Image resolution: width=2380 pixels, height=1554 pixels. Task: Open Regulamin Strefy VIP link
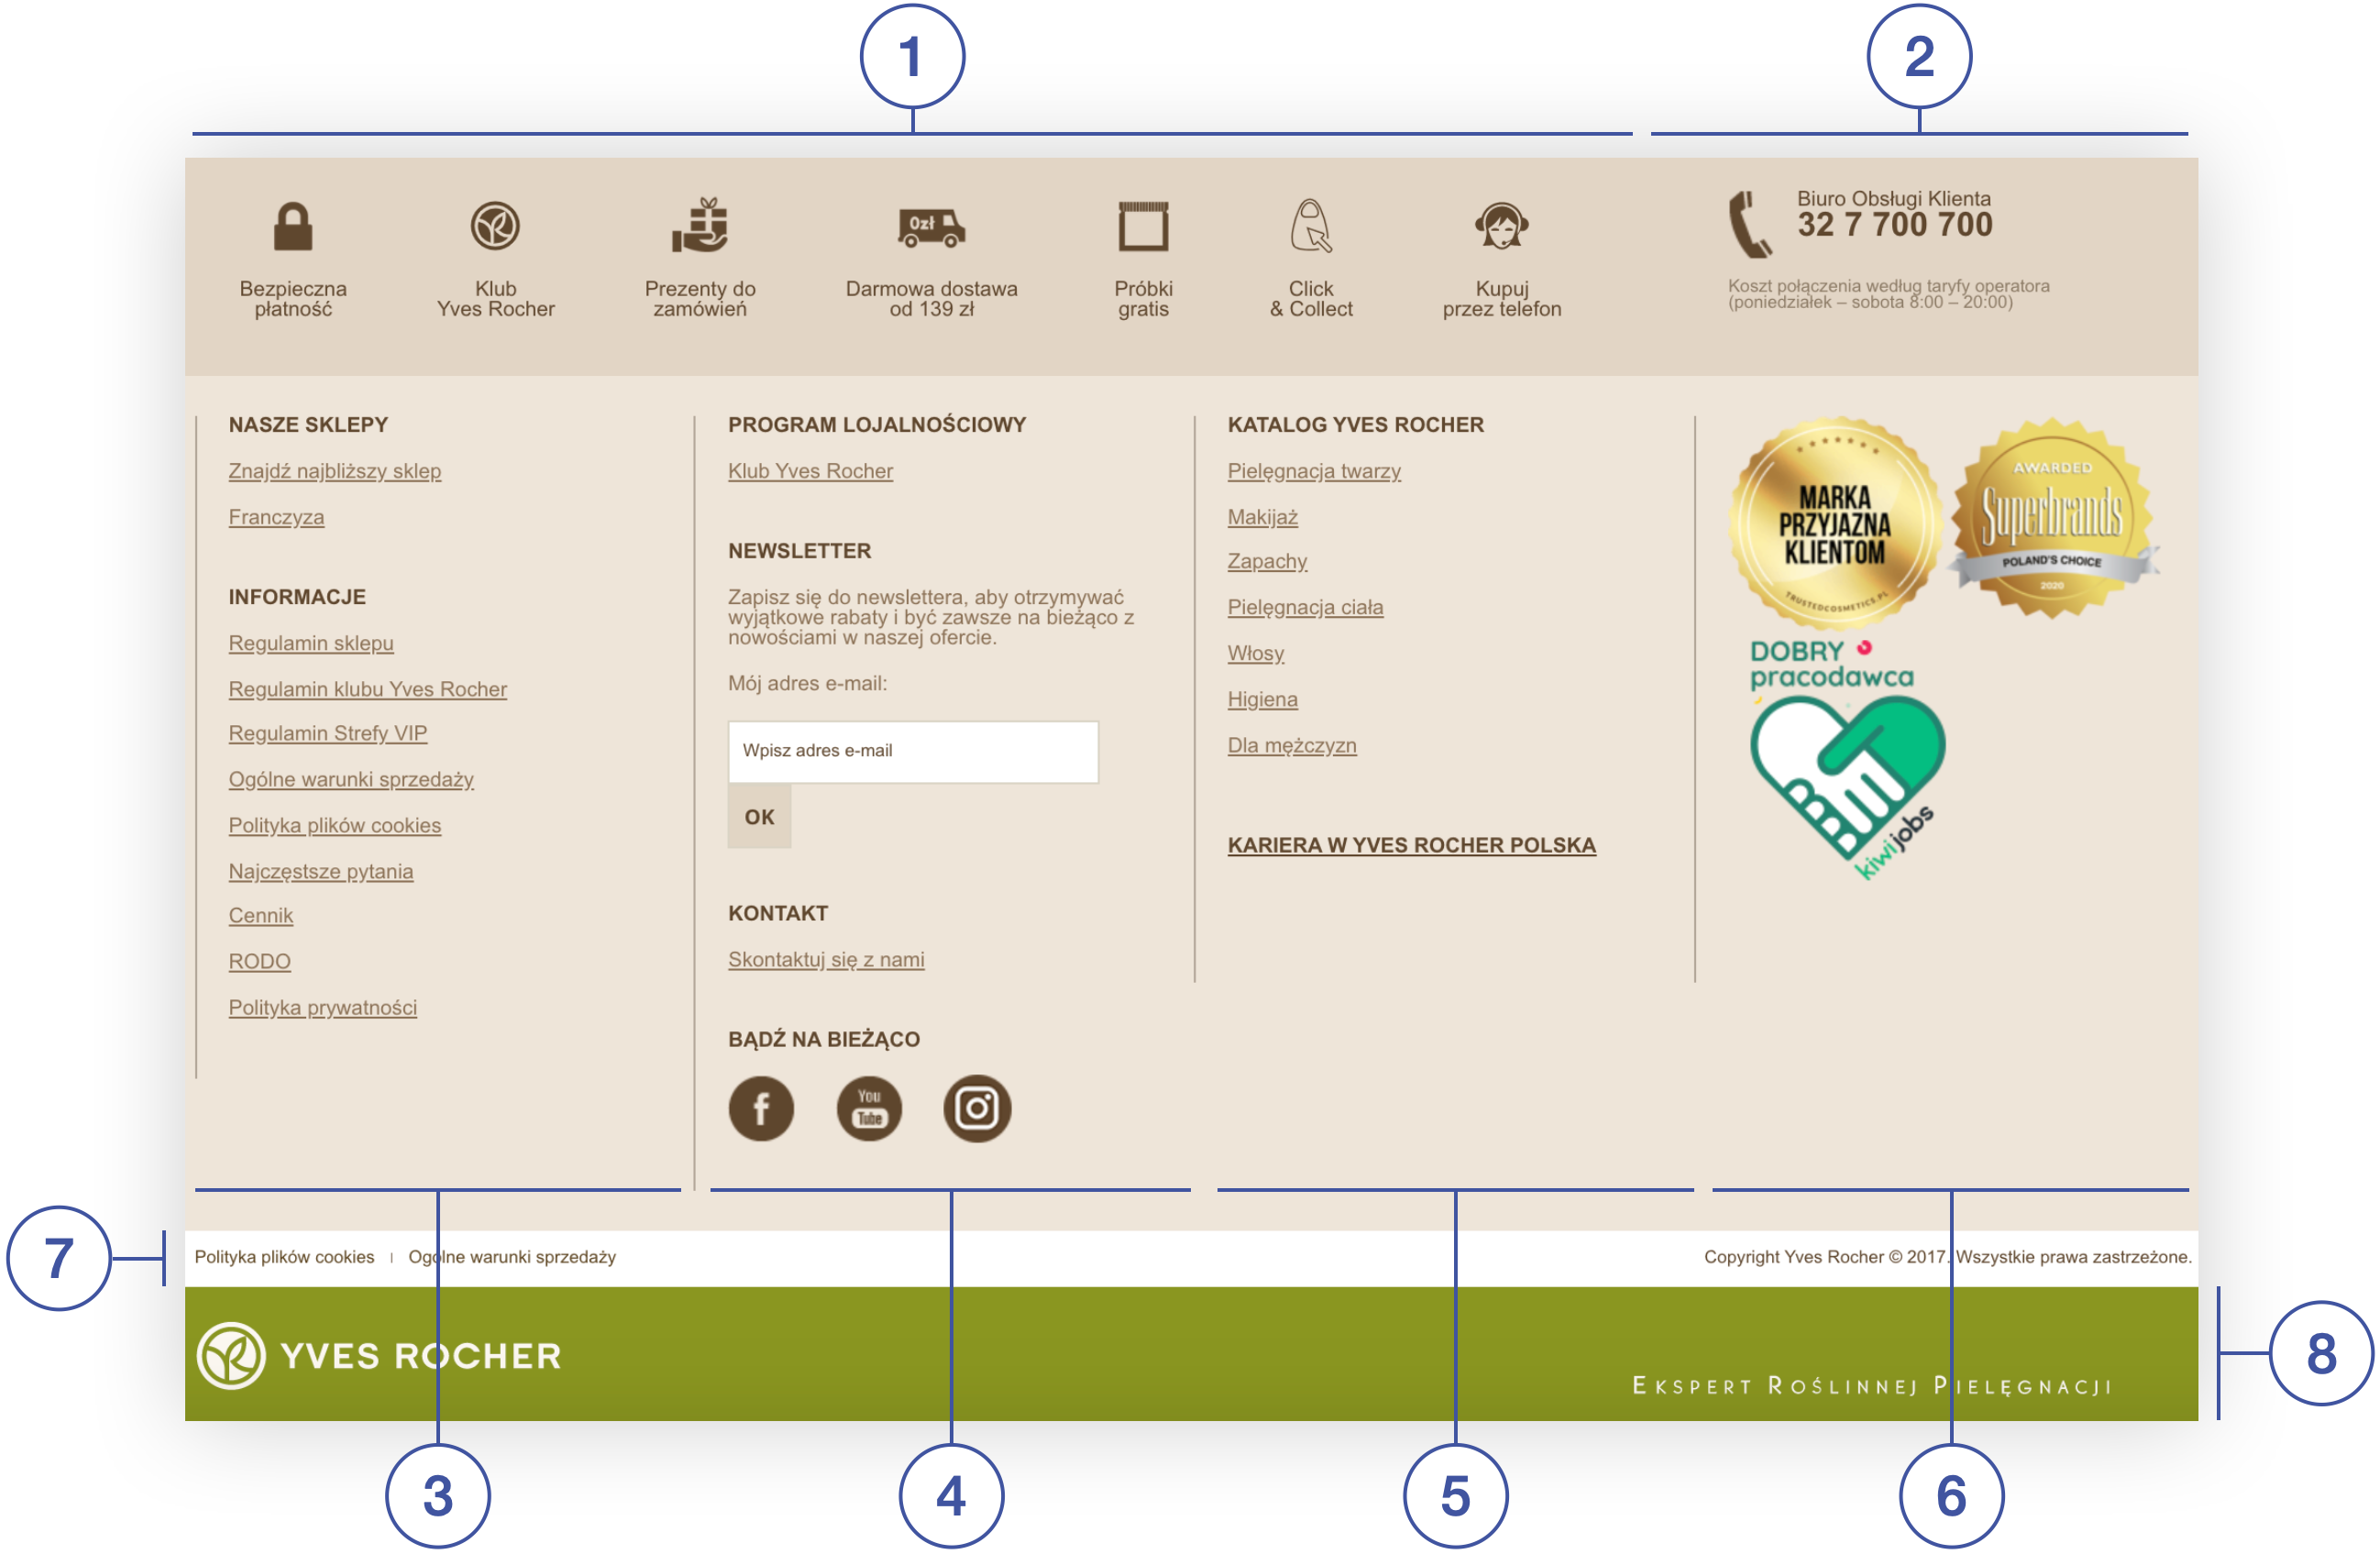coord(327,733)
